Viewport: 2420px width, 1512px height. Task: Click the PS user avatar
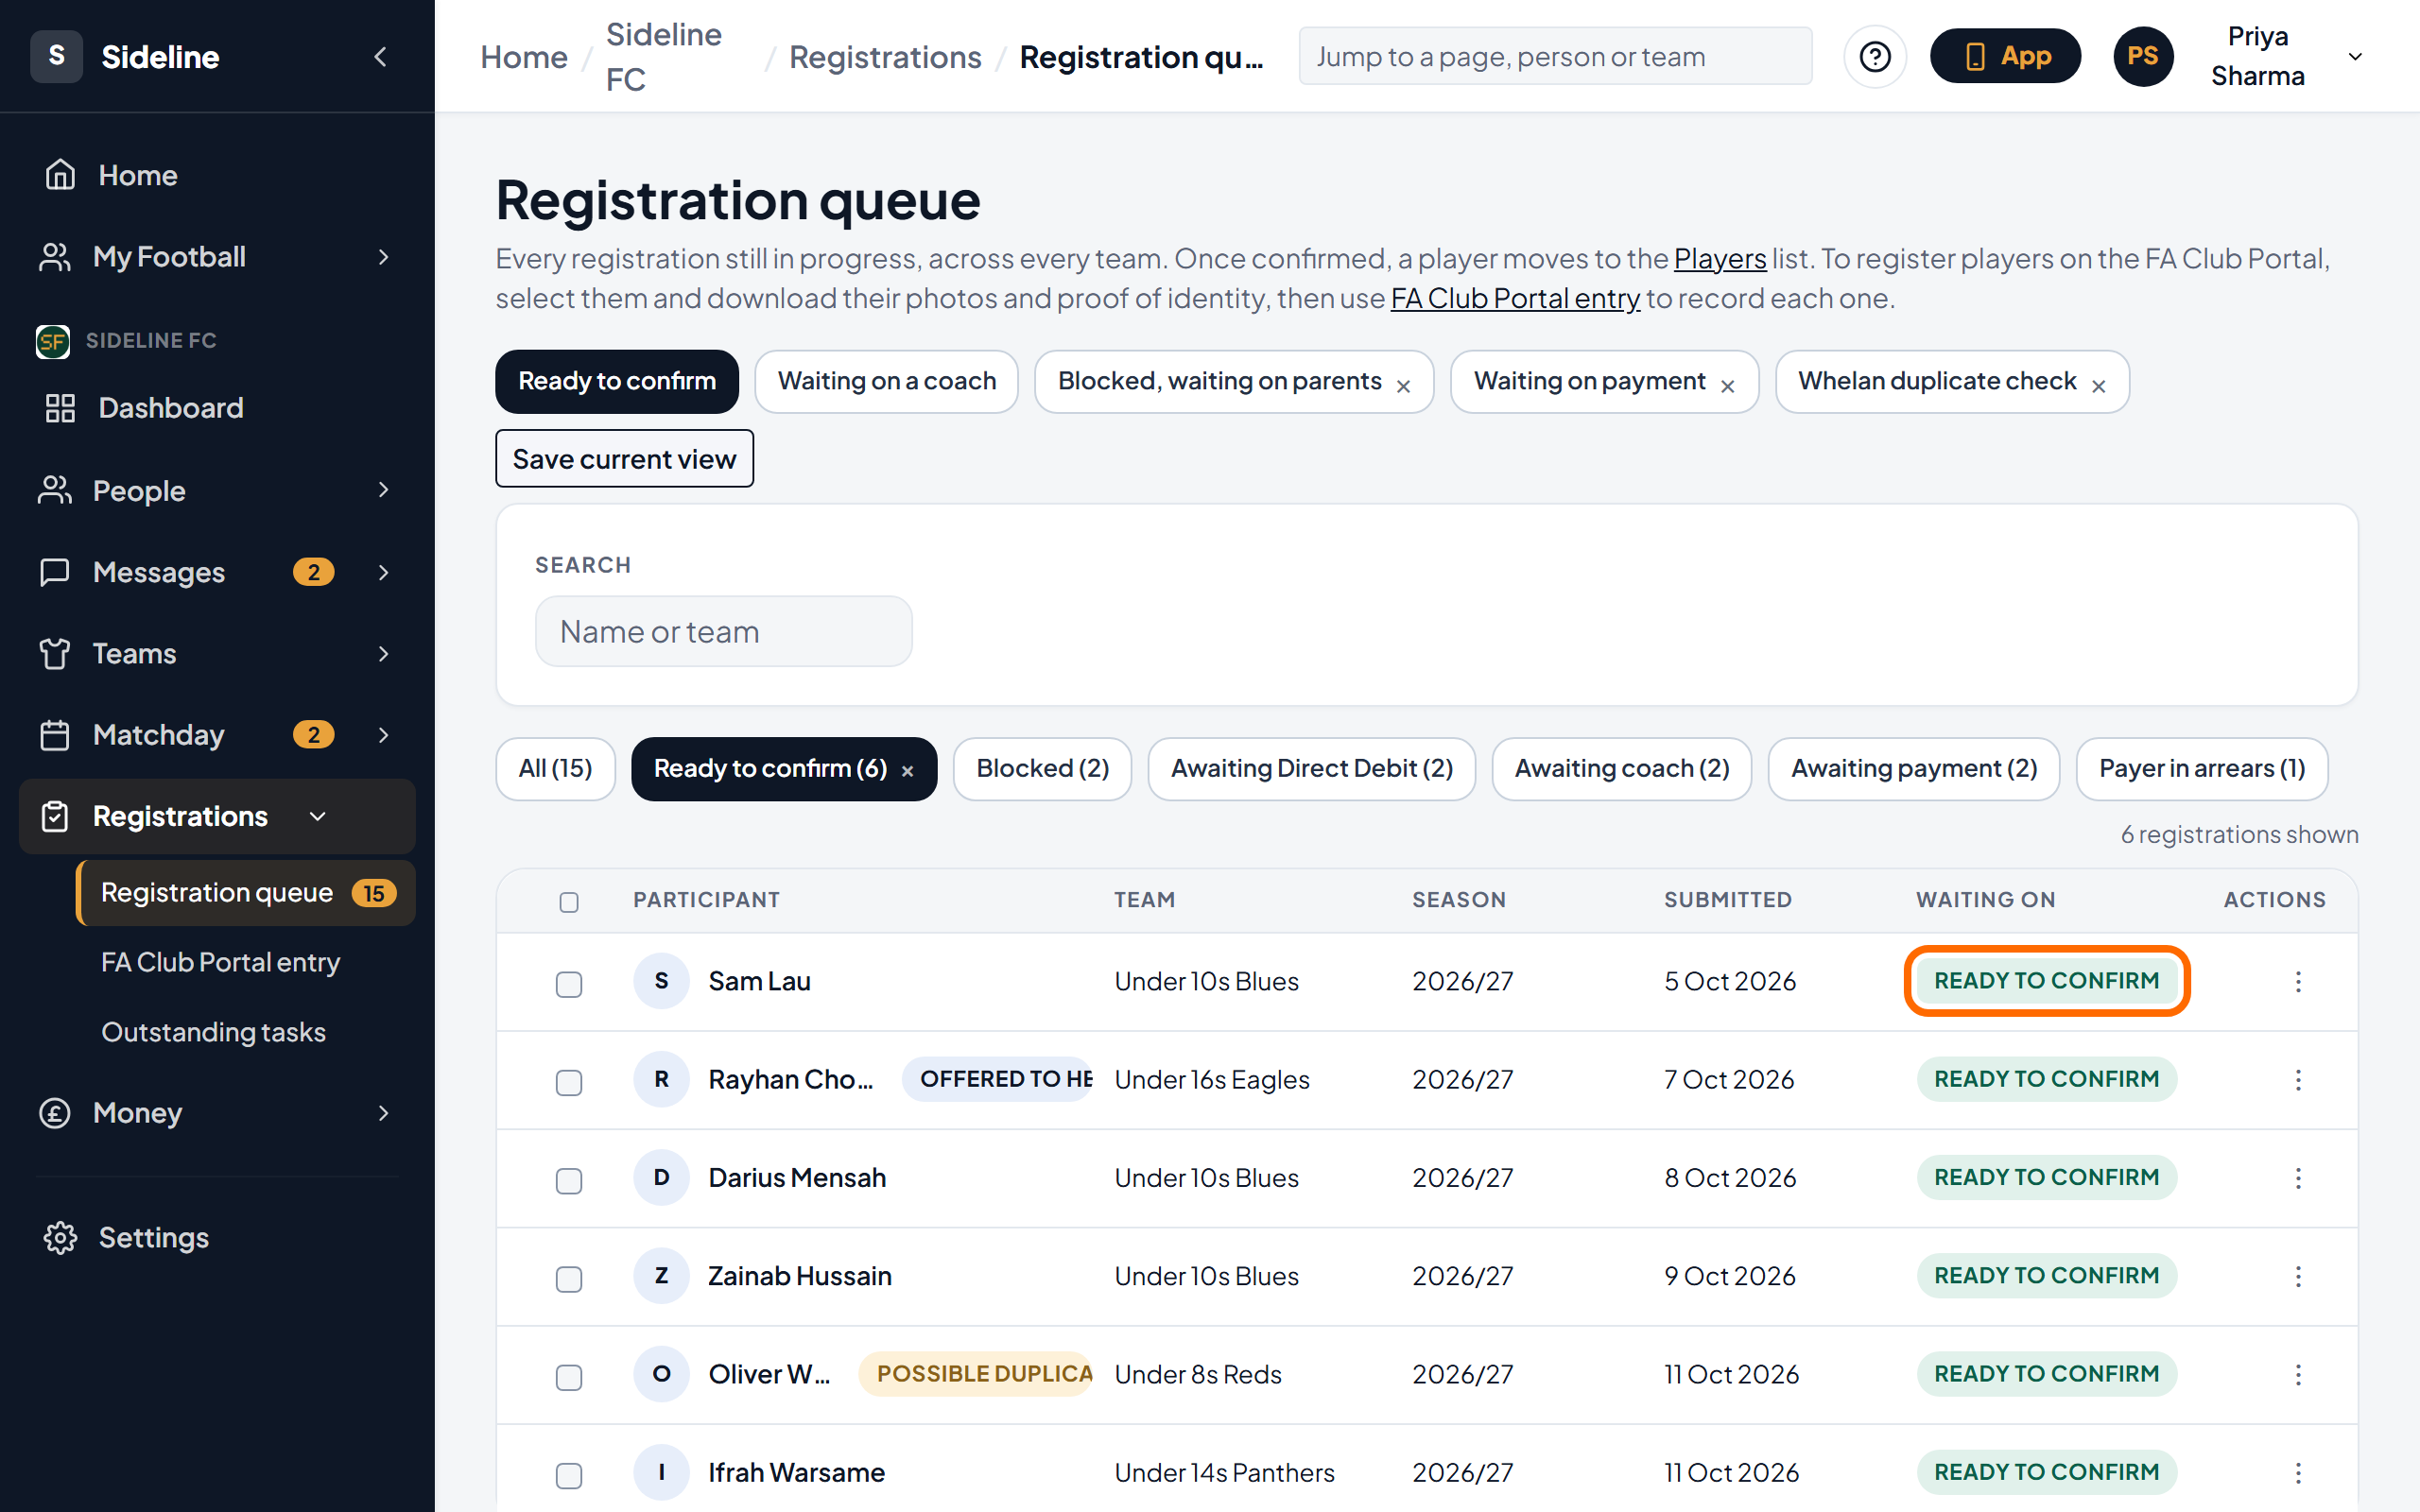click(x=2142, y=57)
